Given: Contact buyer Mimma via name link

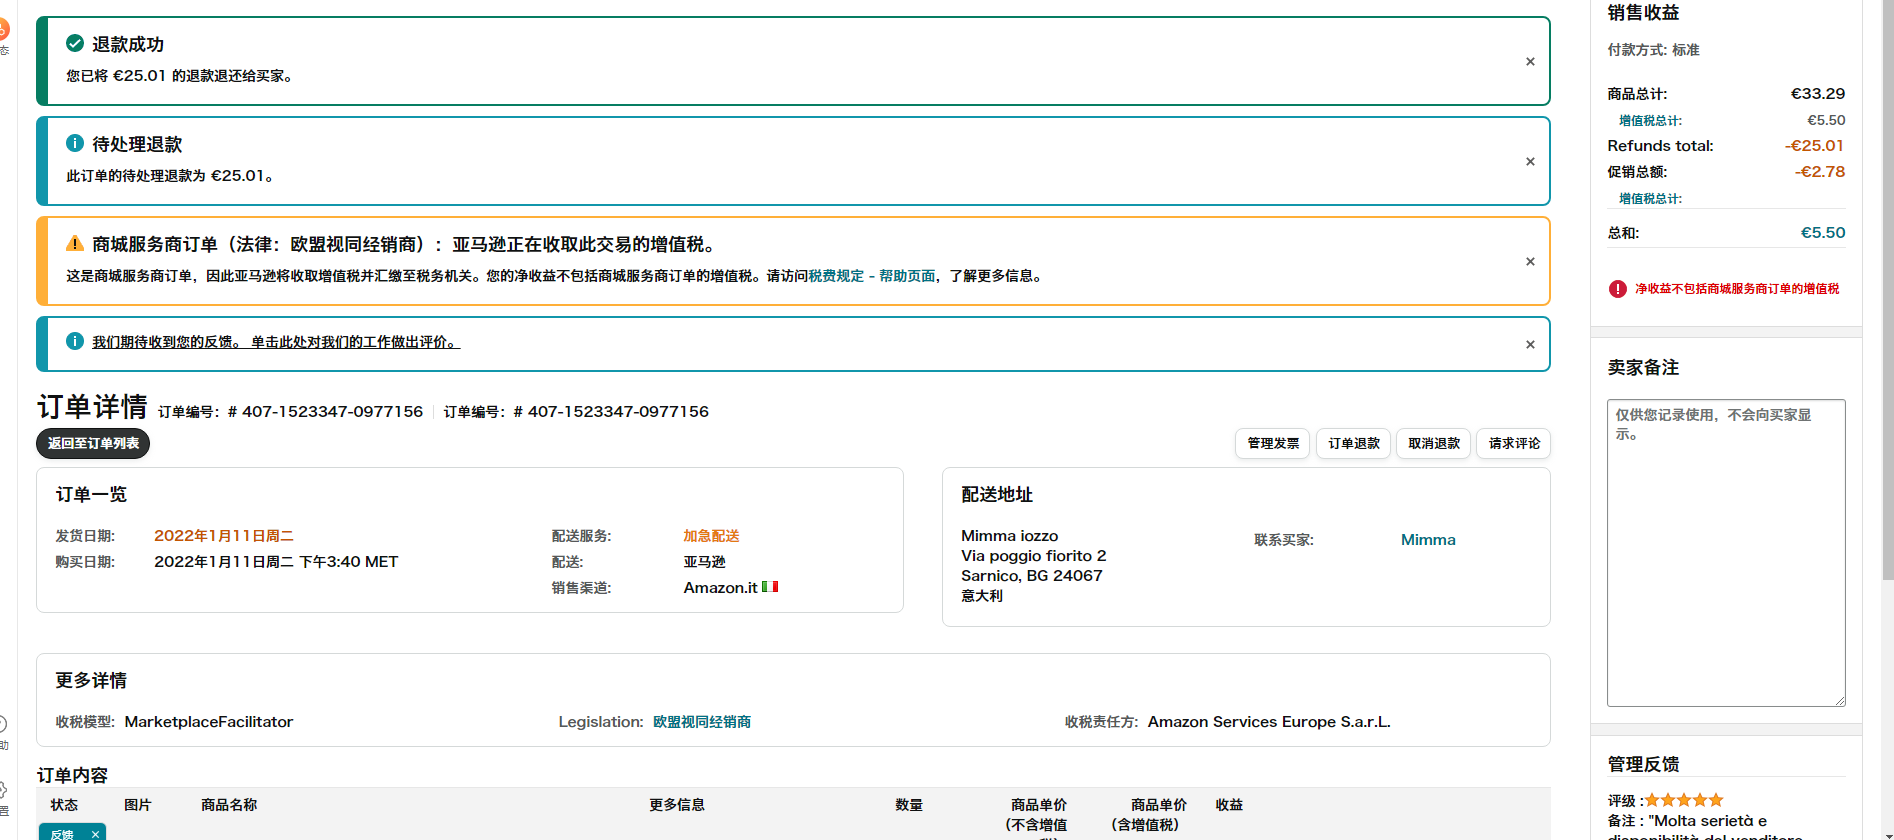Looking at the screenshot, I should (1427, 540).
